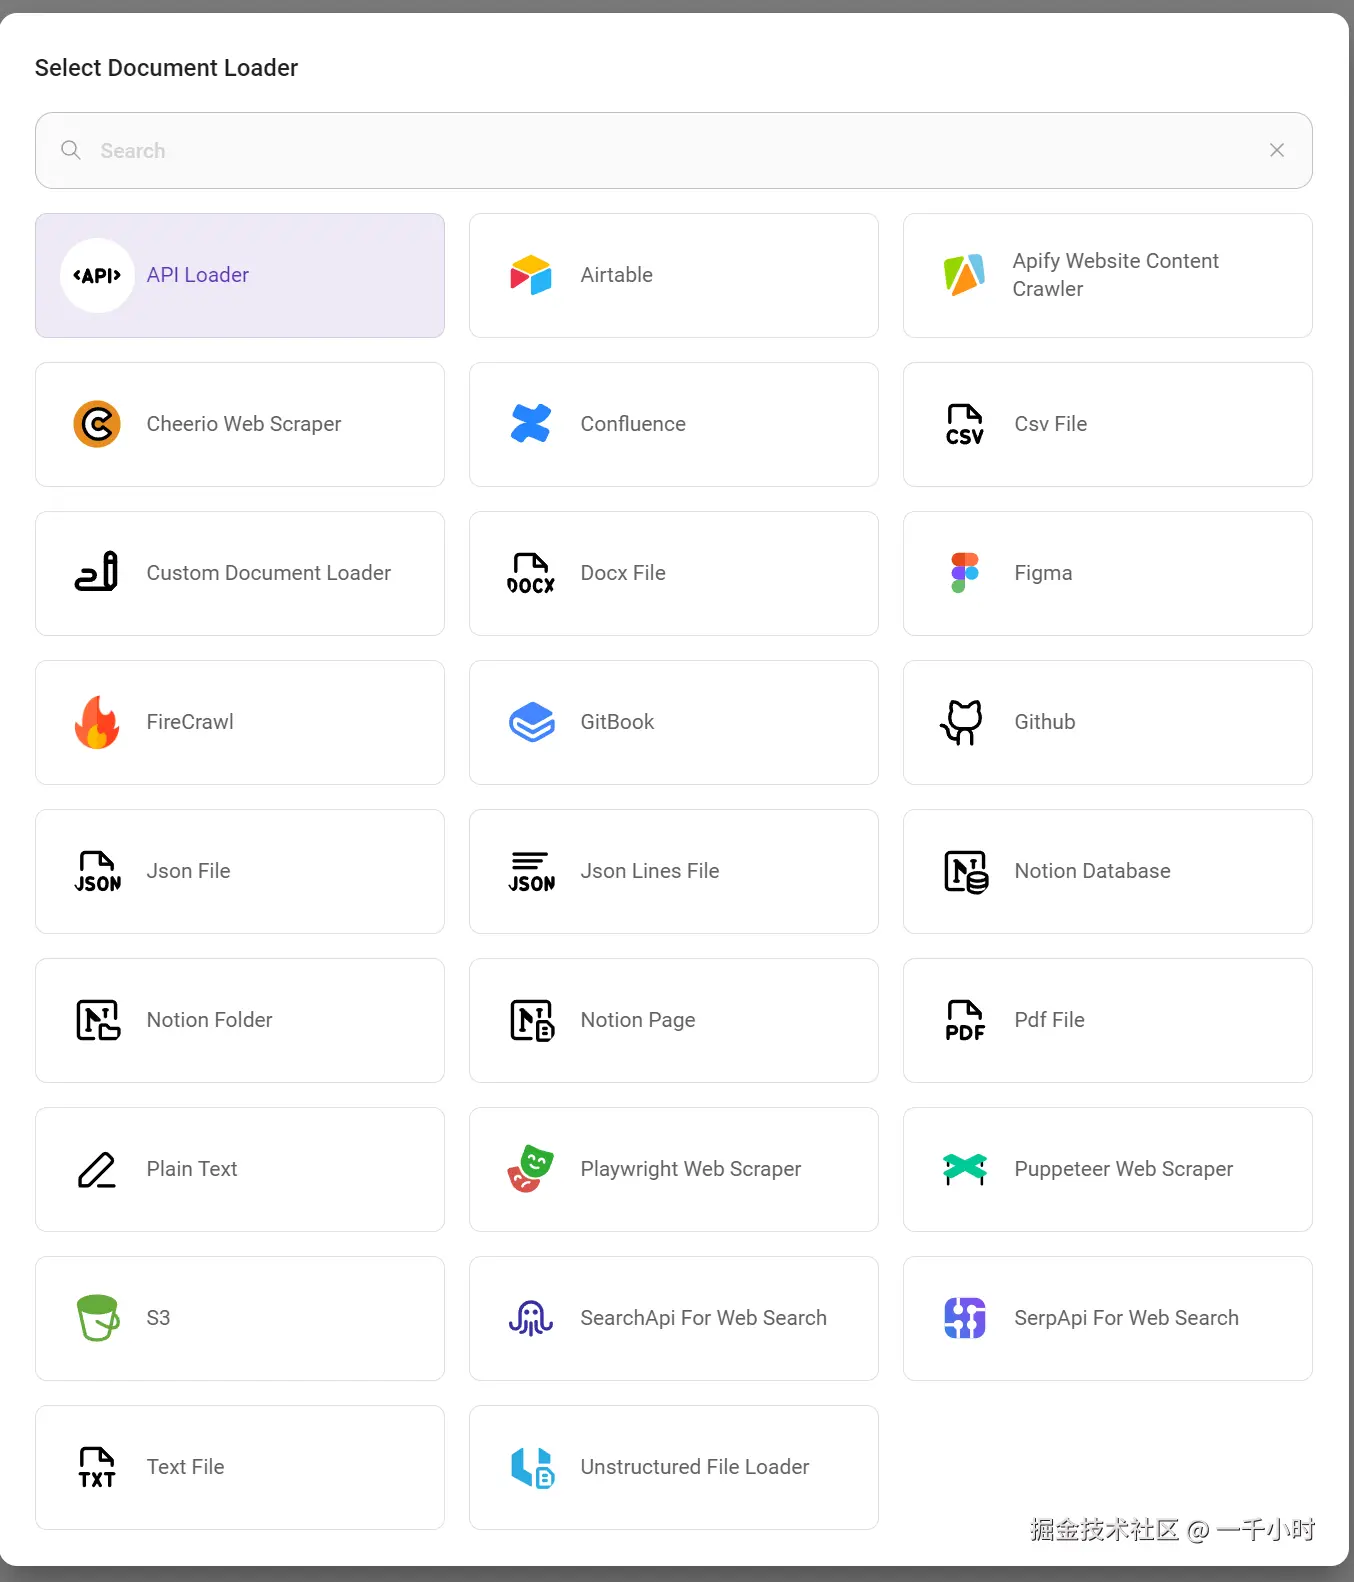Click the GitBook logo icon

531,722
